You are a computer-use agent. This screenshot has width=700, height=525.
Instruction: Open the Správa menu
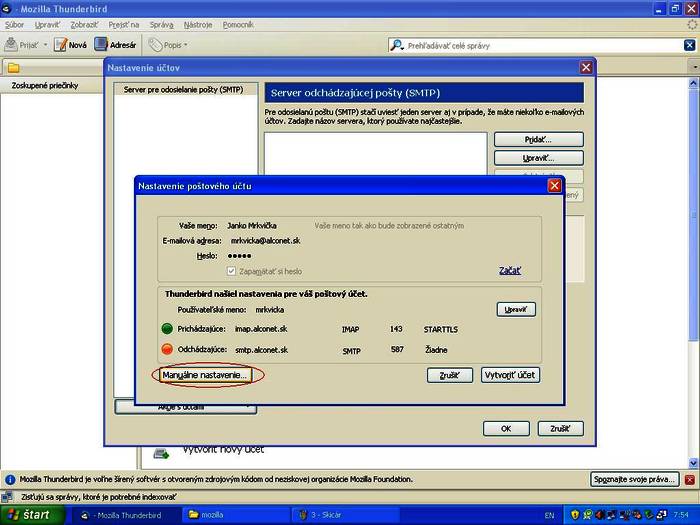pyautogui.click(x=162, y=25)
